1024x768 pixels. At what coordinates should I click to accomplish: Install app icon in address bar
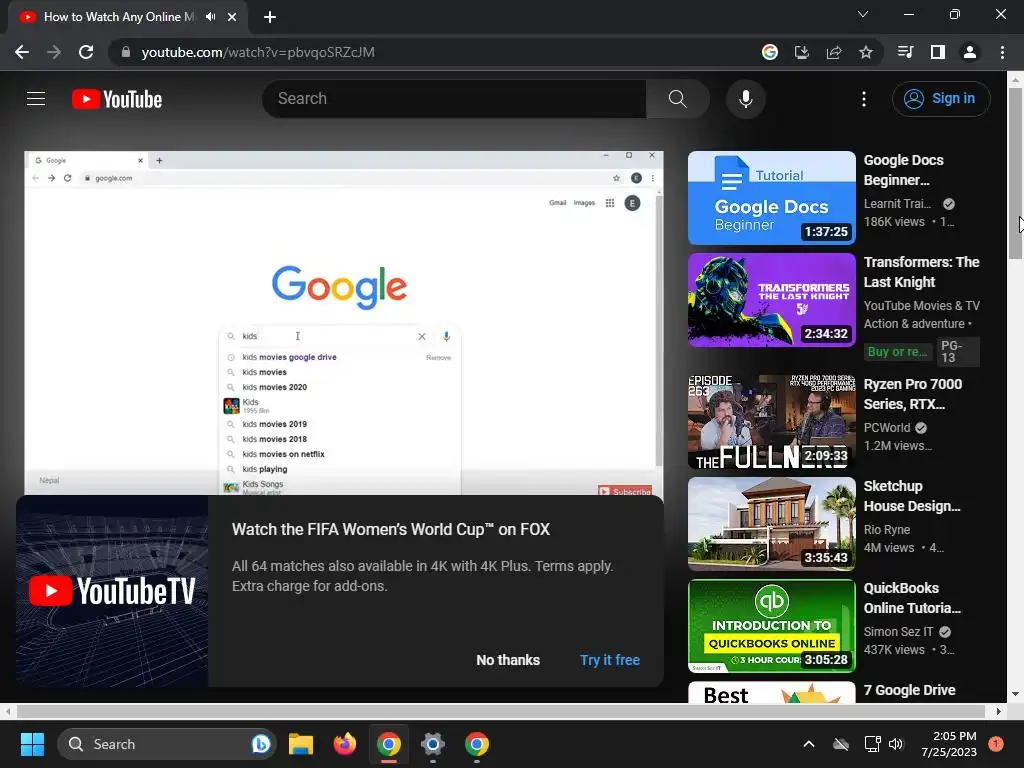pos(802,52)
